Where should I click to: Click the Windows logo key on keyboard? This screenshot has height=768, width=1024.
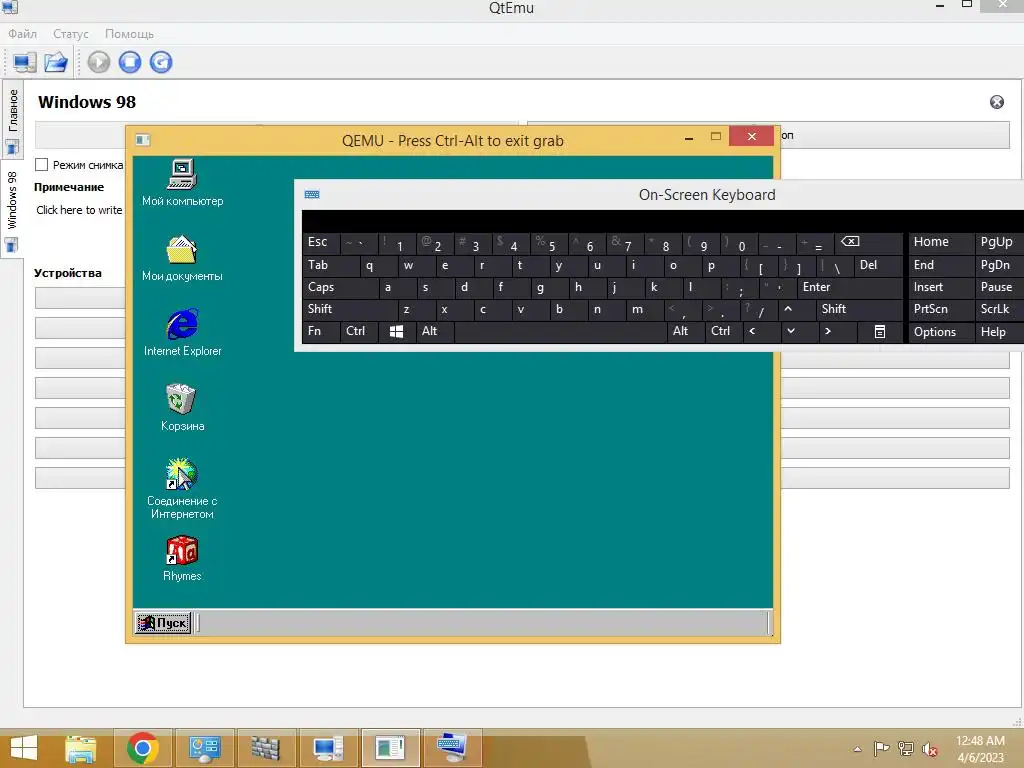tap(397, 332)
